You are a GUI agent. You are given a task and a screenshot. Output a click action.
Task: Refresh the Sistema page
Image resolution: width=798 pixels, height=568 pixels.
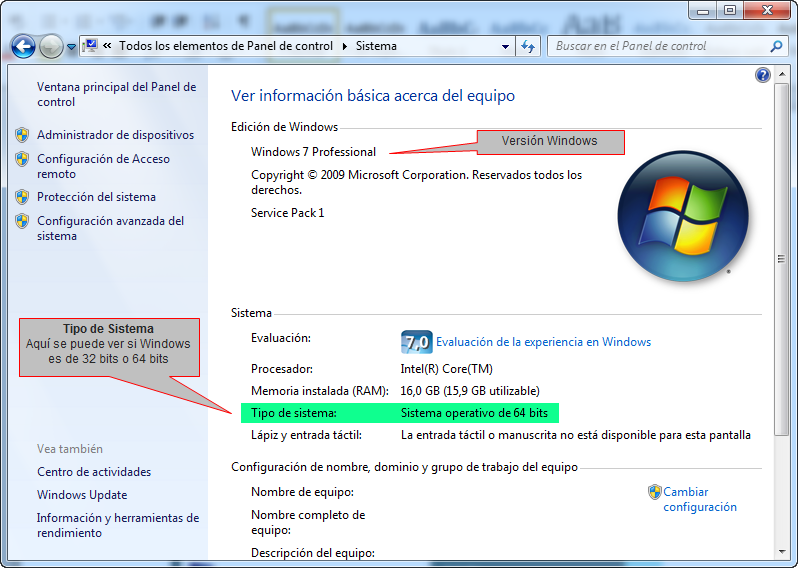tap(528, 47)
